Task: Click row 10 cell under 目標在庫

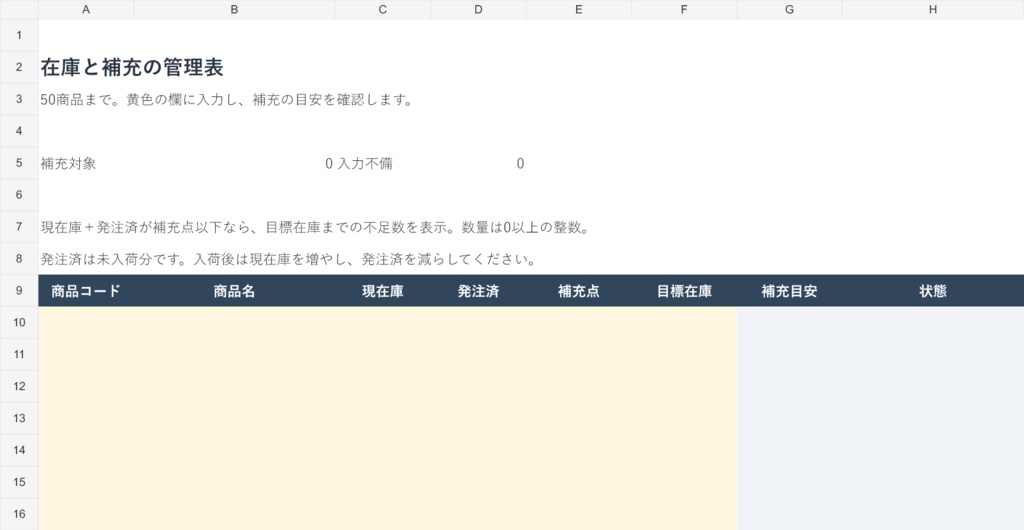Action: (x=684, y=322)
